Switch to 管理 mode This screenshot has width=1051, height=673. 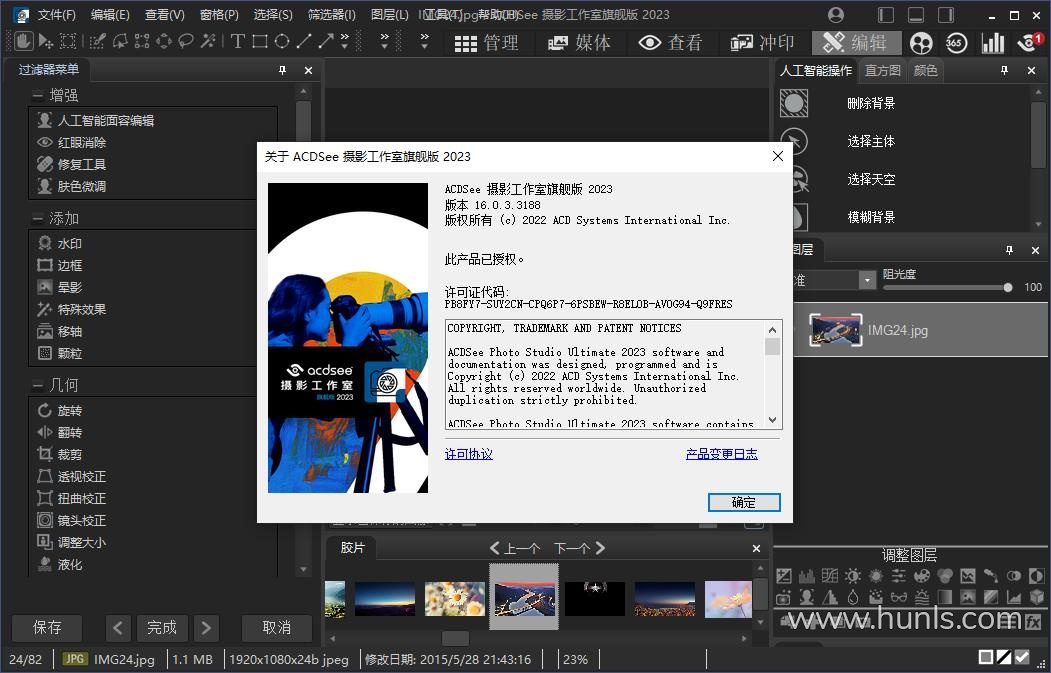[x=487, y=43]
